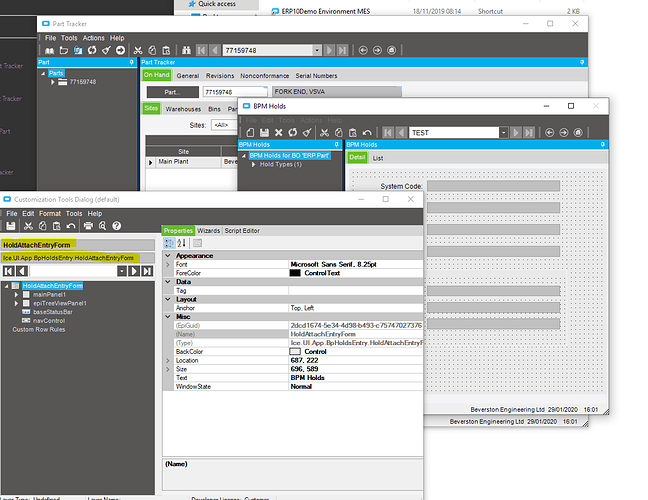Screen dimensions: 648x500
Task: Click Print icon in Customization Tools toolbar
Action: [x=88, y=226]
